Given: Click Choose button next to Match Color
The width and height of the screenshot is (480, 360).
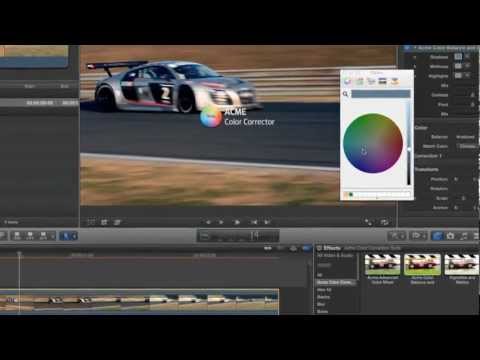Looking at the screenshot, I should (x=467, y=146).
